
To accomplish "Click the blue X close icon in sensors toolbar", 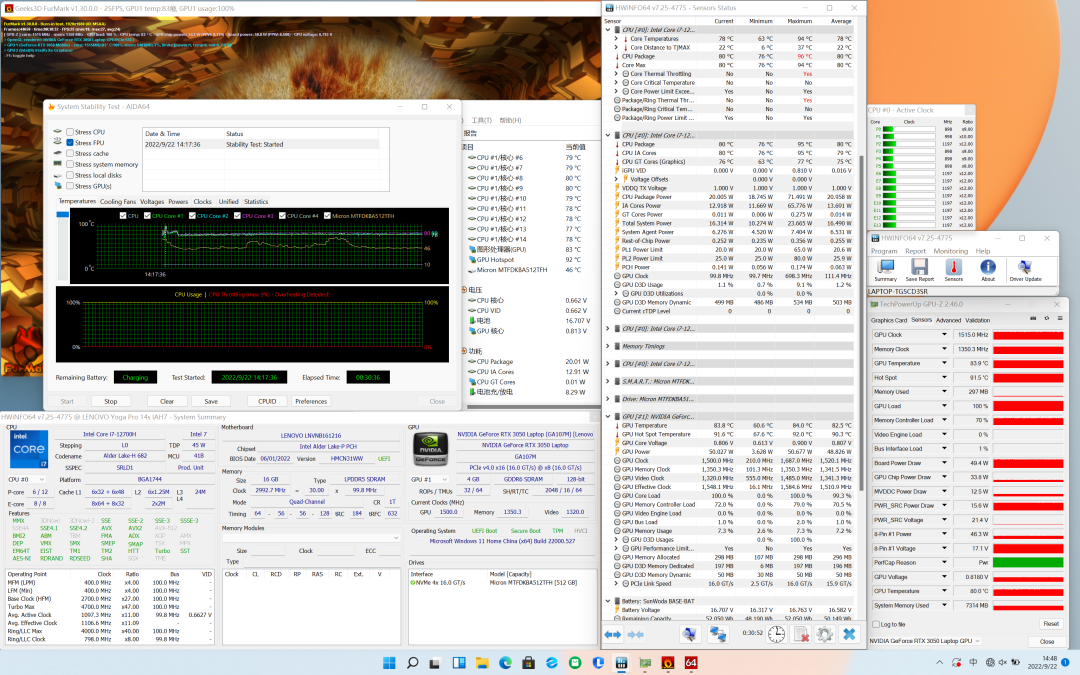I will coord(849,634).
